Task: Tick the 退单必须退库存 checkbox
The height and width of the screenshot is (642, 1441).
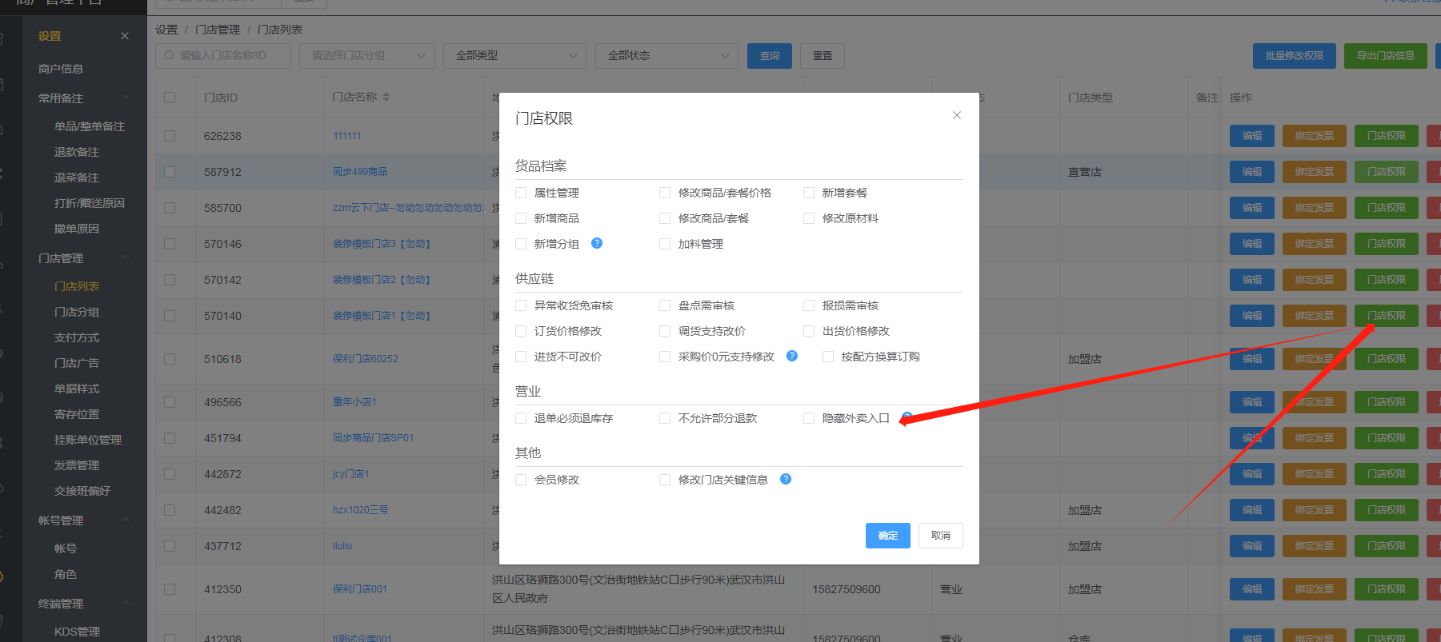Action: [x=520, y=418]
